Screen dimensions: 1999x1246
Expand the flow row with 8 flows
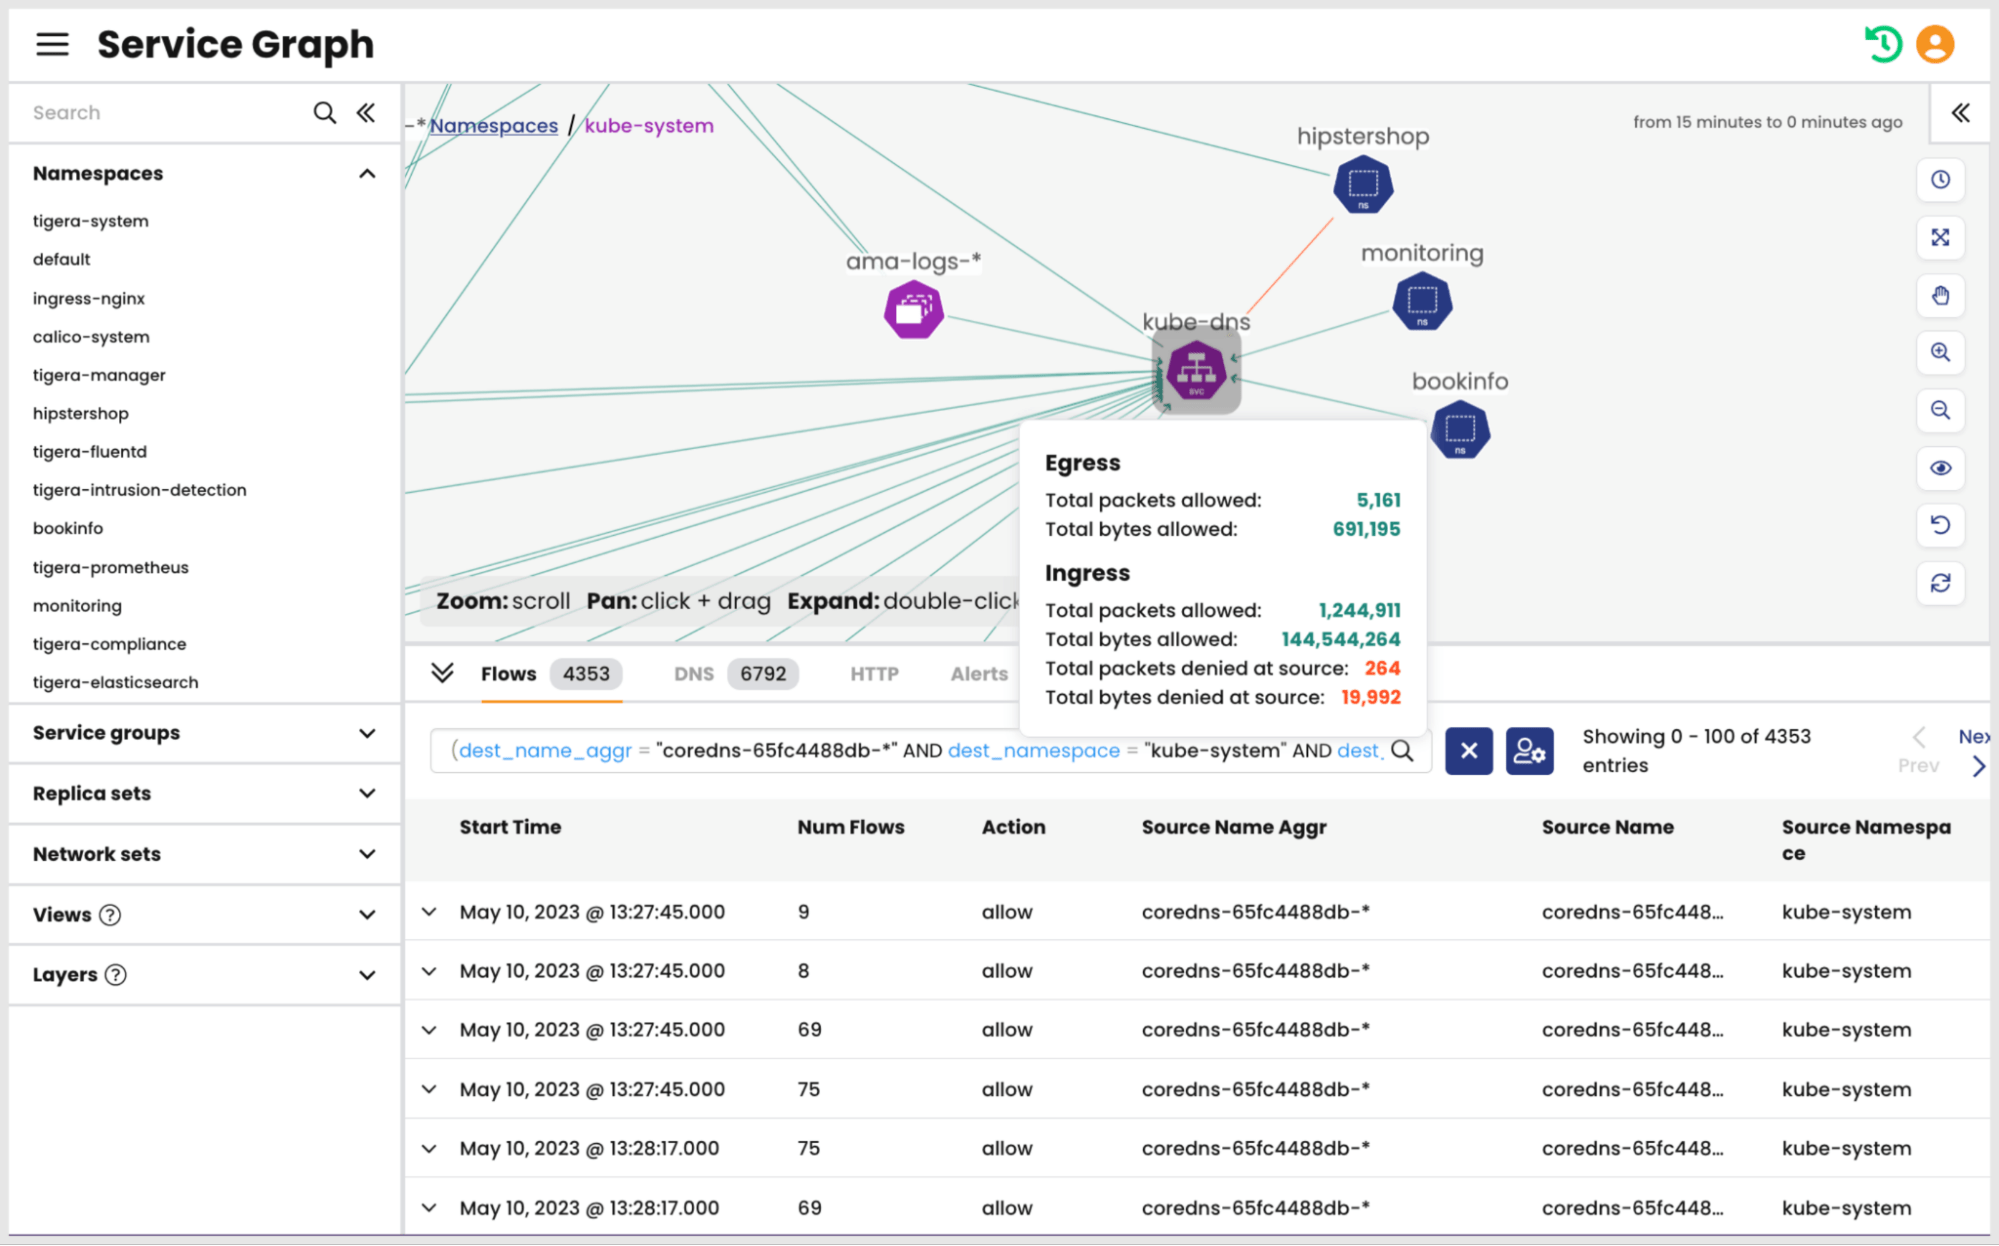tap(429, 971)
